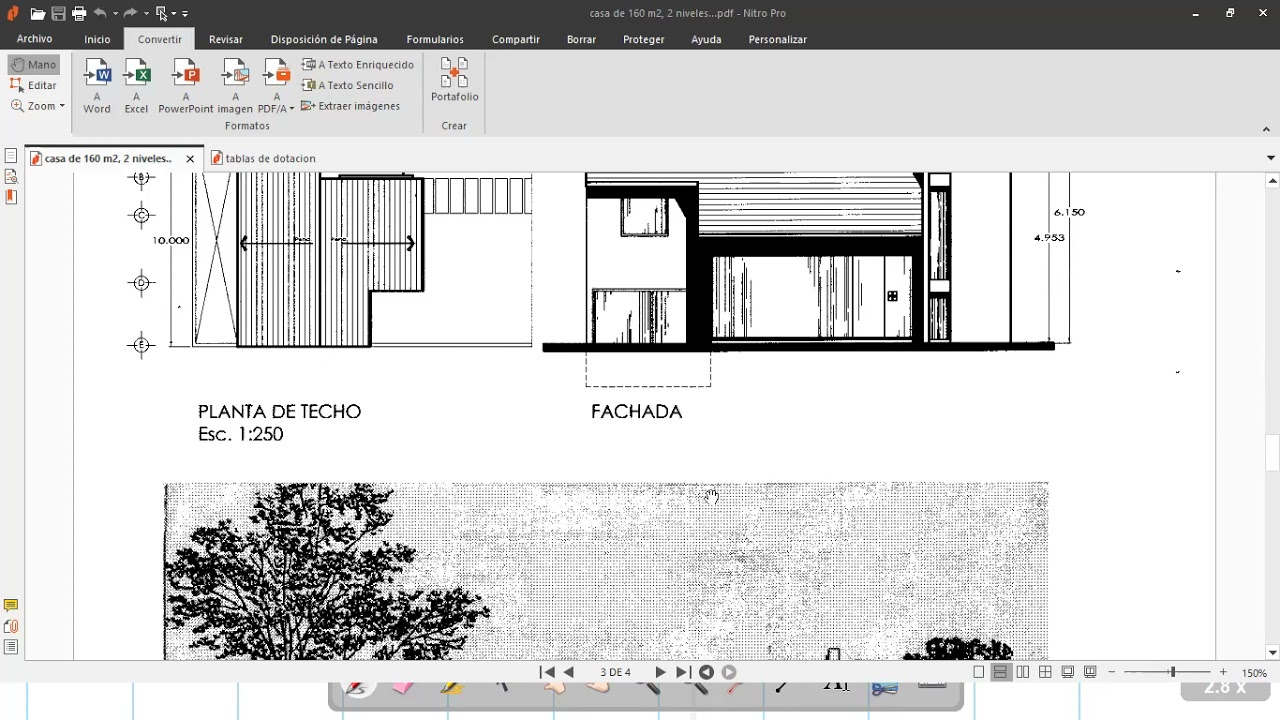Click A Texto Enriquecido button

(x=358, y=65)
